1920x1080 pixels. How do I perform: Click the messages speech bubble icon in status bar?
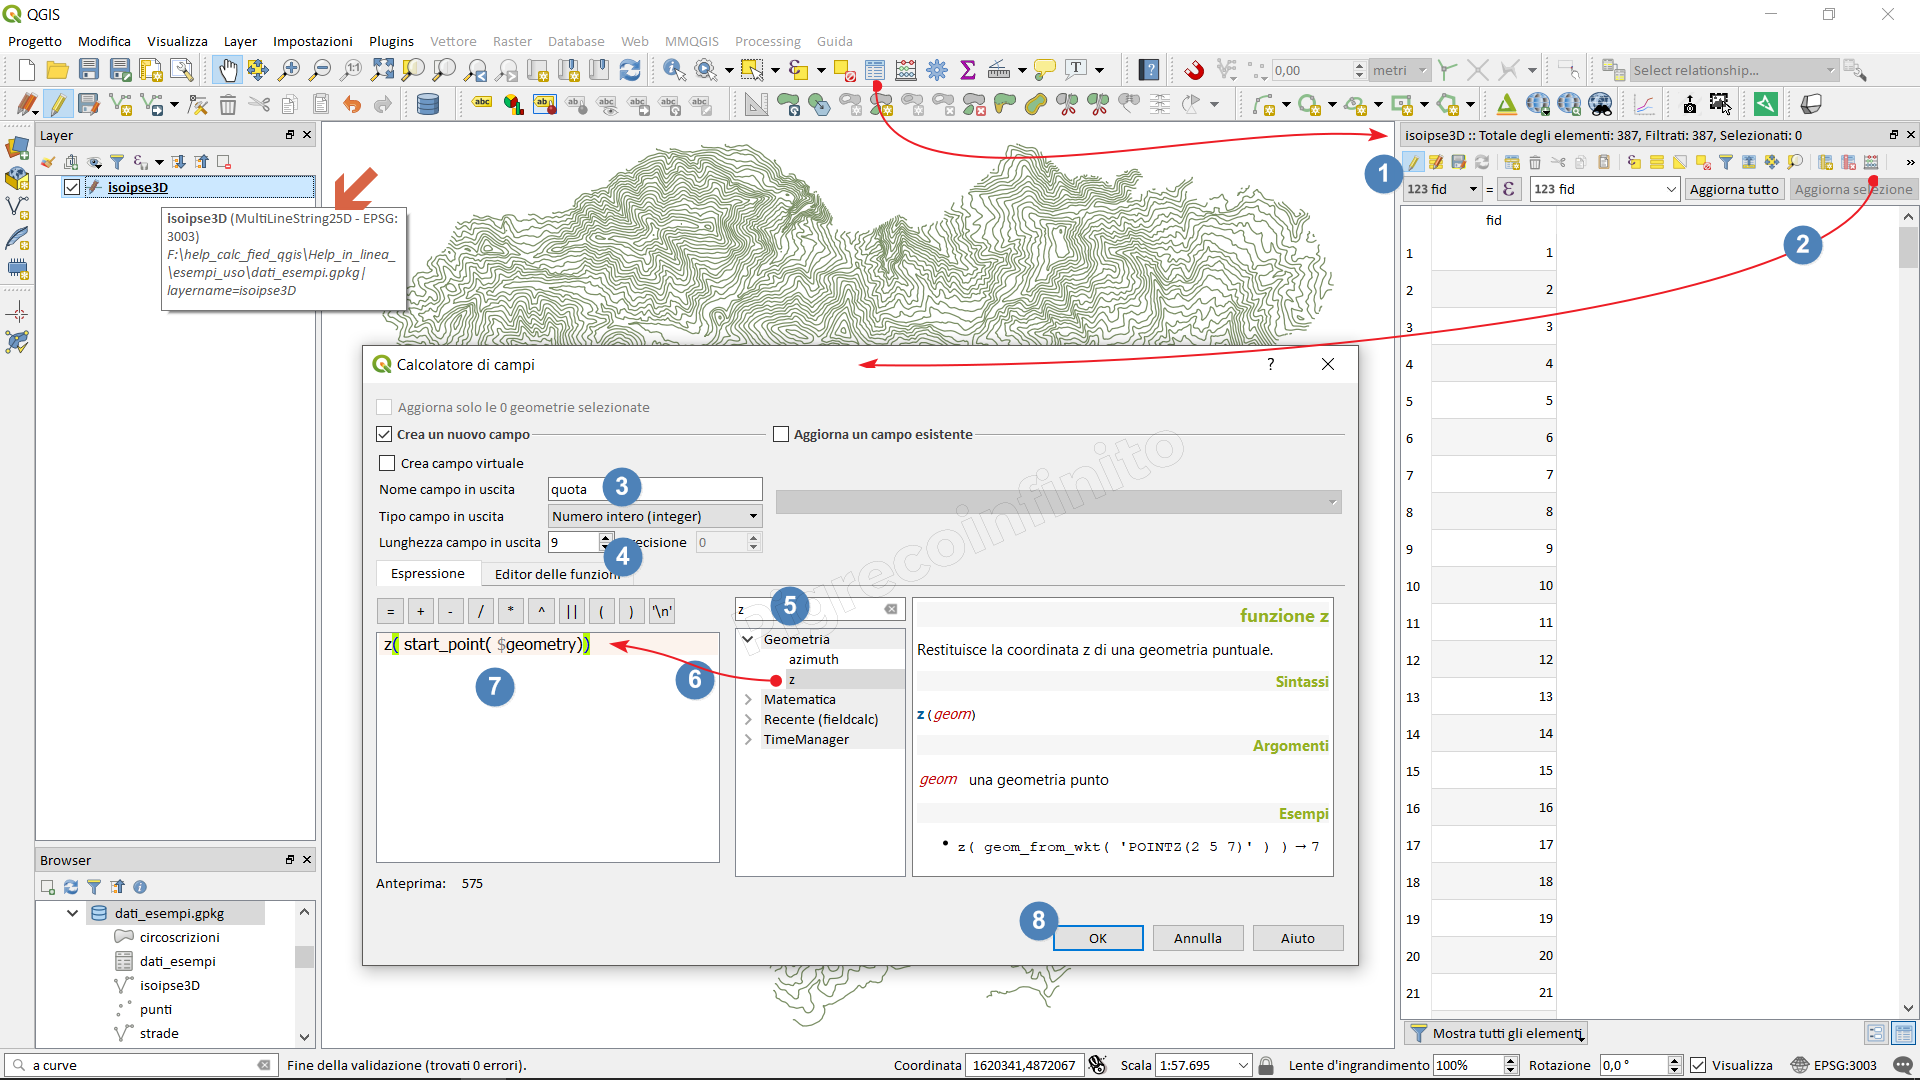click(x=1903, y=1065)
